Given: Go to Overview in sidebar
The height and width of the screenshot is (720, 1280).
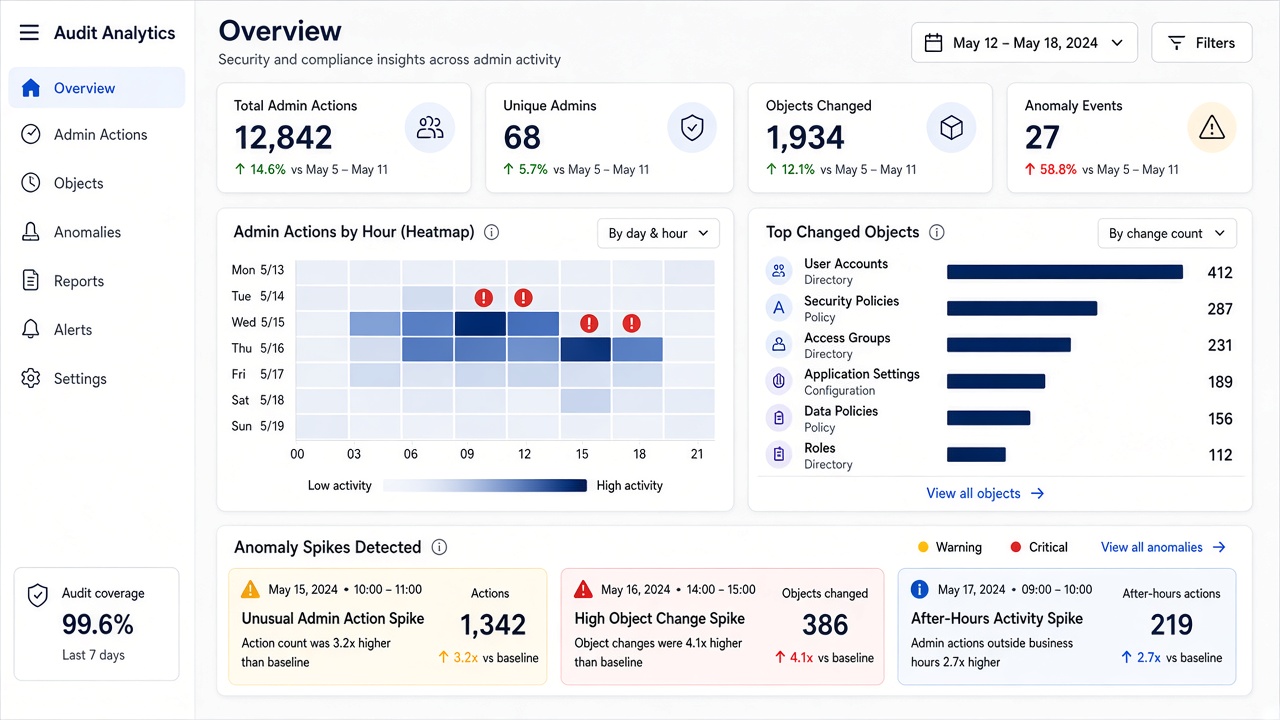Looking at the screenshot, I should 97,88.
